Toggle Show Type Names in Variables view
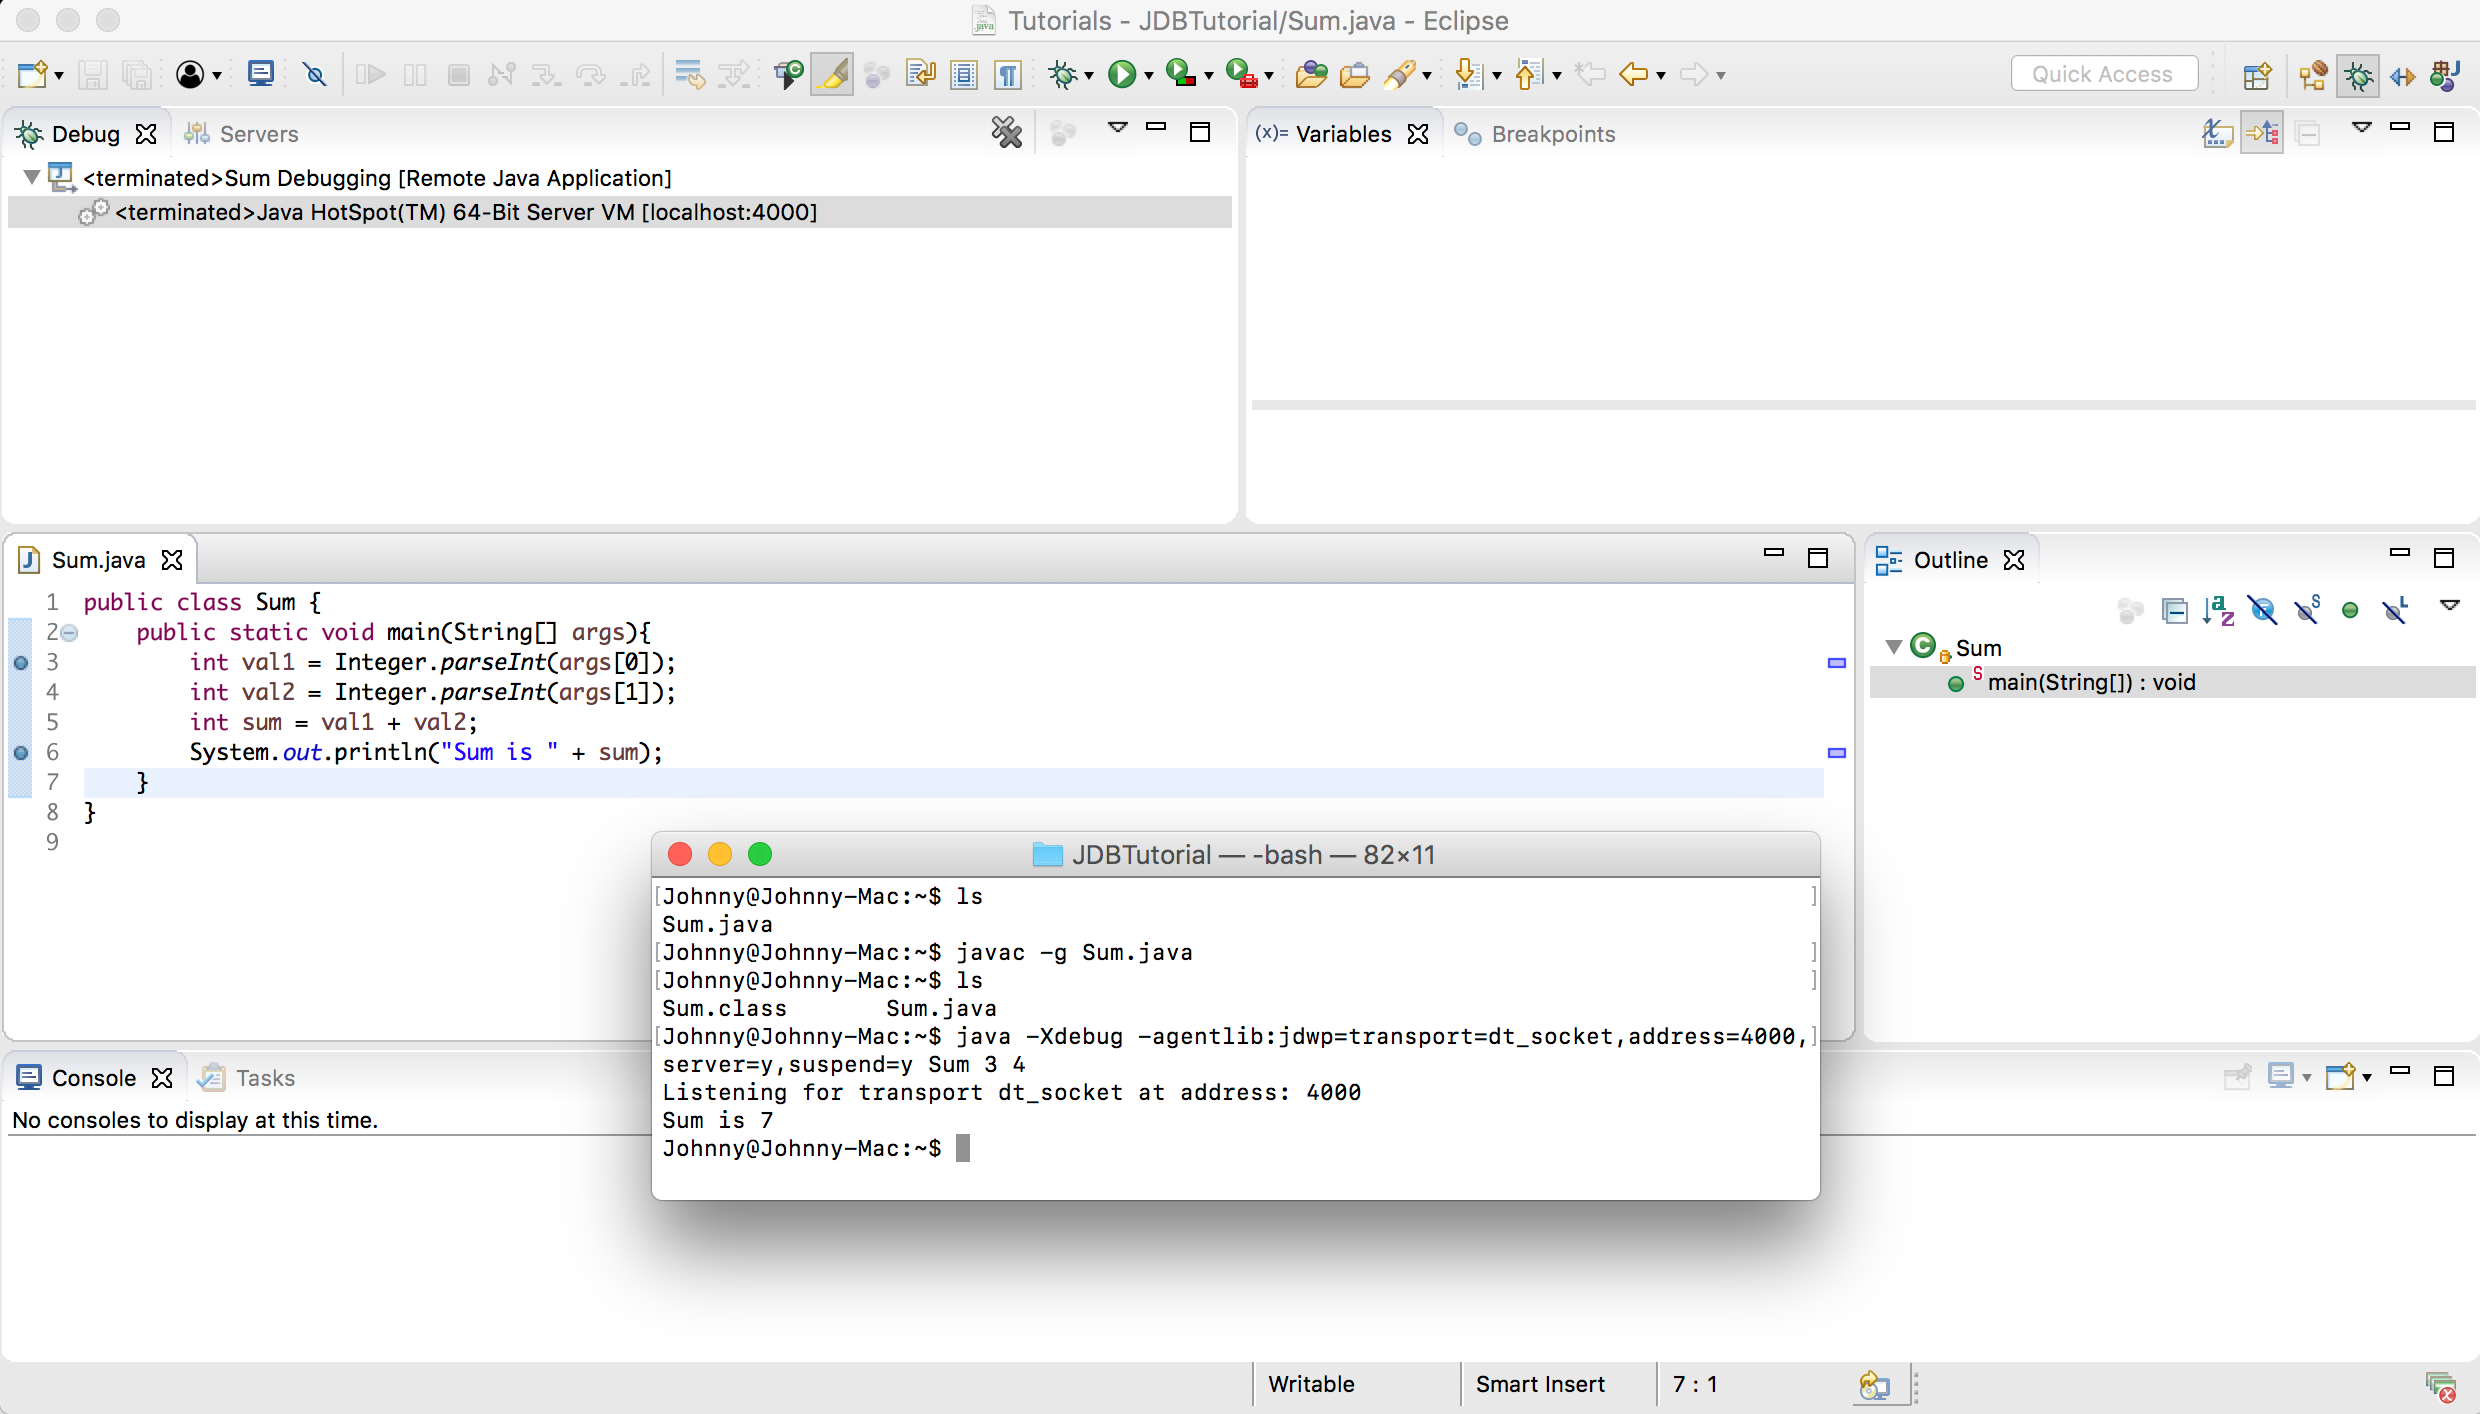This screenshot has width=2480, height=1414. point(2217,132)
